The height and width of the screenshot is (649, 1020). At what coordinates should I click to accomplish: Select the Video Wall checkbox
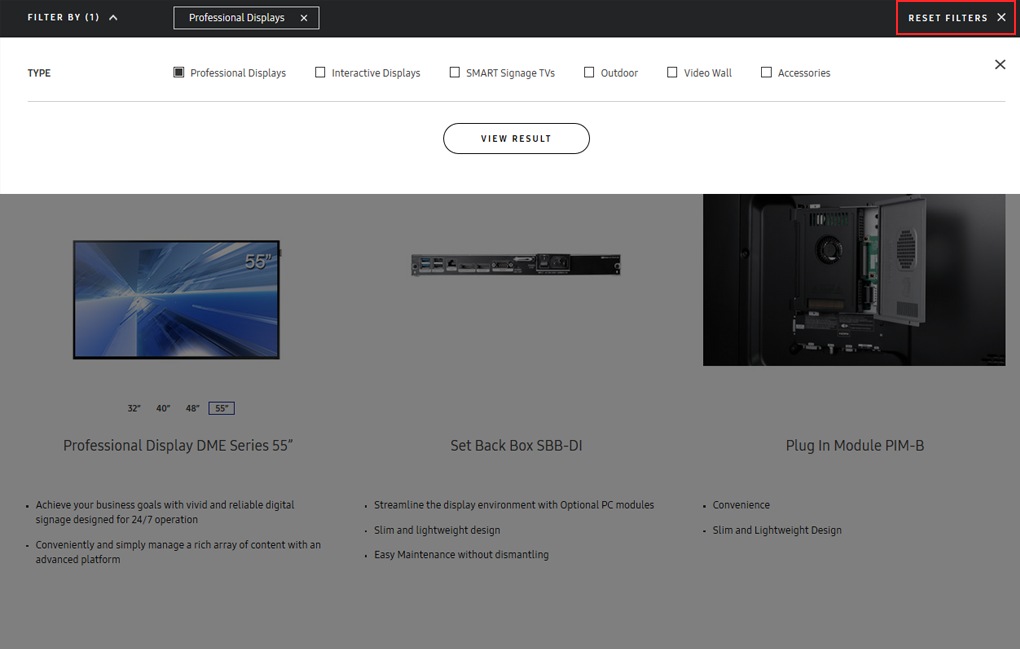pyautogui.click(x=672, y=72)
